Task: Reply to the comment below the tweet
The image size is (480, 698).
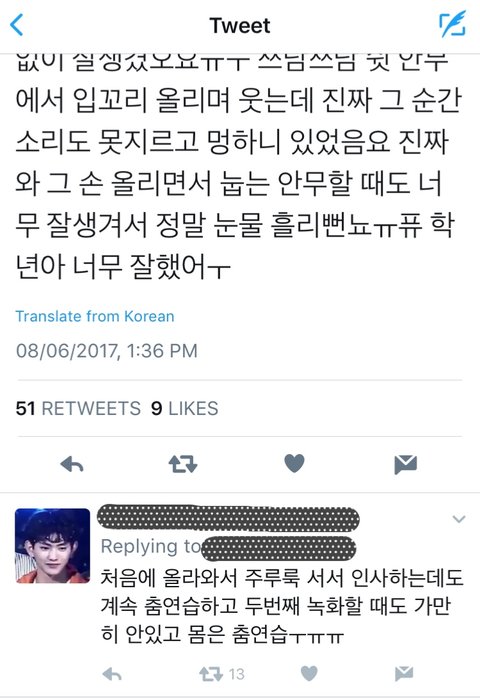Action: coord(112,674)
